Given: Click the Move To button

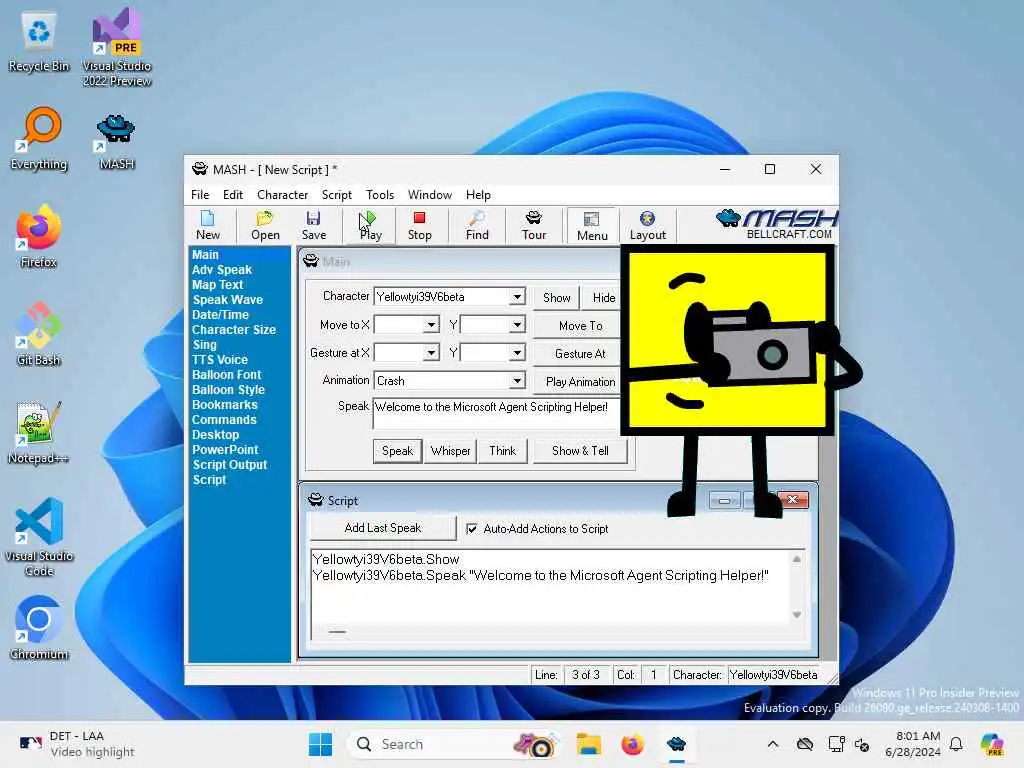Looking at the screenshot, I should point(578,325).
